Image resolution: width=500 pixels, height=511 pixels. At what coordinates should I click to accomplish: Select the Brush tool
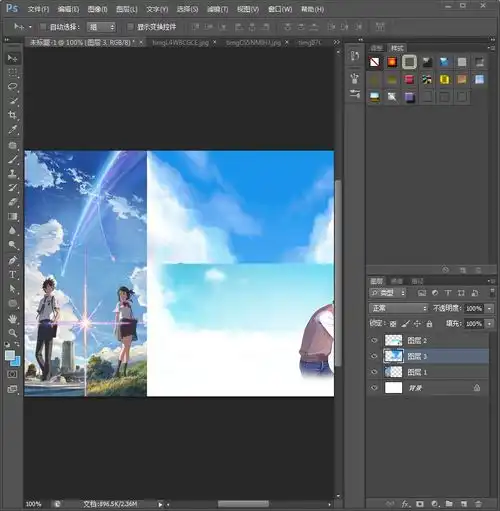pyautogui.click(x=12, y=159)
